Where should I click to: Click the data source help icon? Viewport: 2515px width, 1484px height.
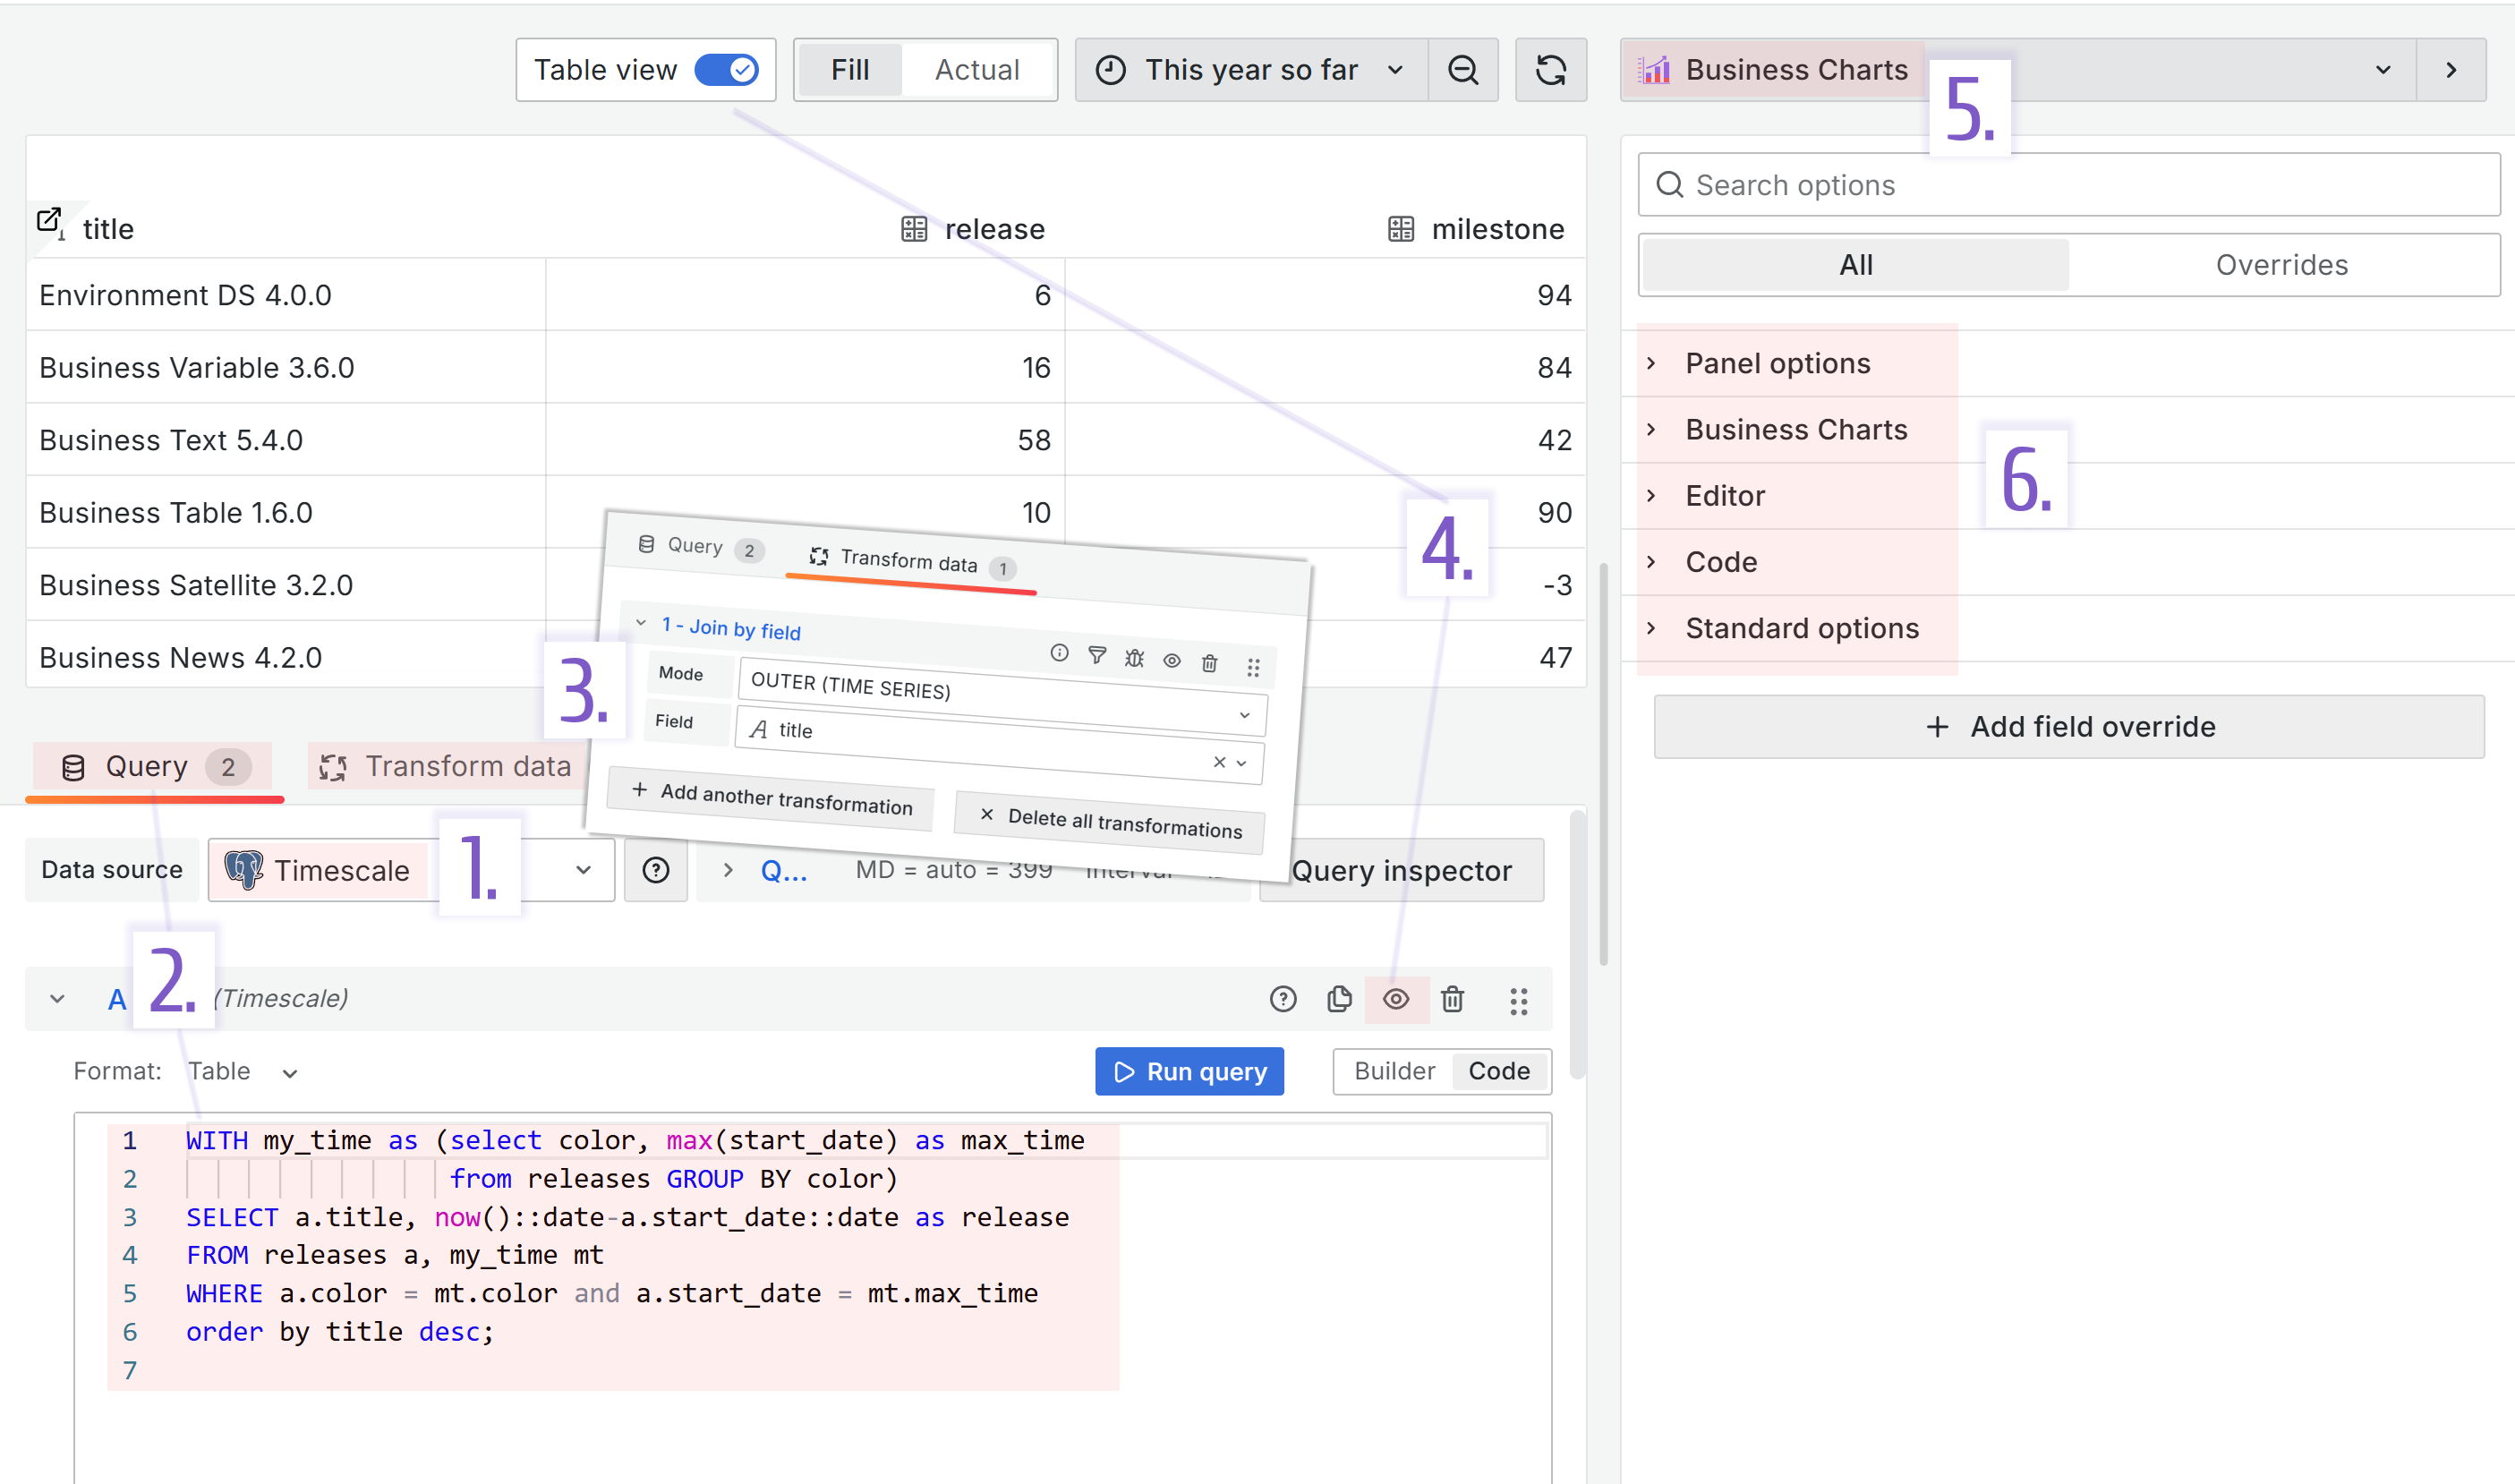pos(656,870)
